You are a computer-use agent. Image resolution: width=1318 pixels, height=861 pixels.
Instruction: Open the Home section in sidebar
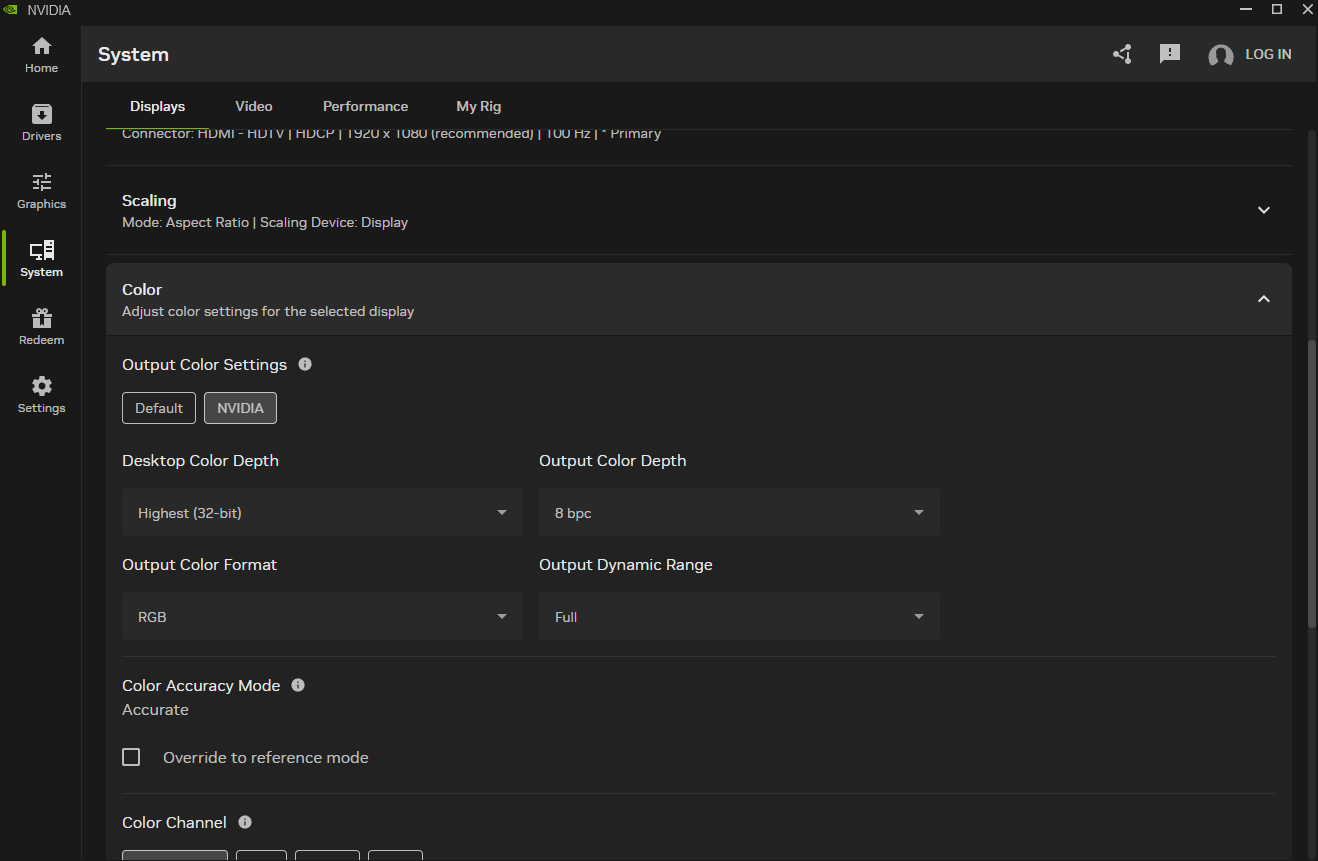pyautogui.click(x=41, y=55)
